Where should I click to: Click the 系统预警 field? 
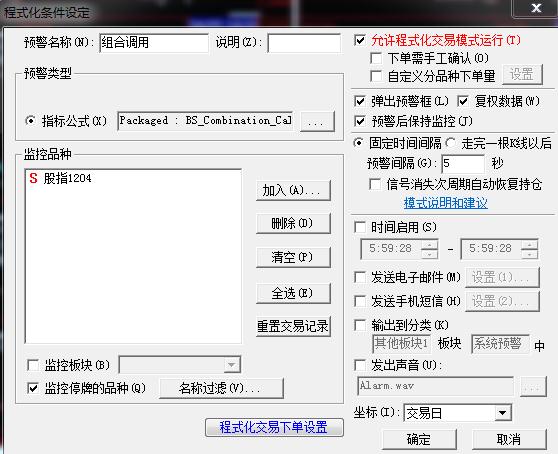click(x=500, y=344)
